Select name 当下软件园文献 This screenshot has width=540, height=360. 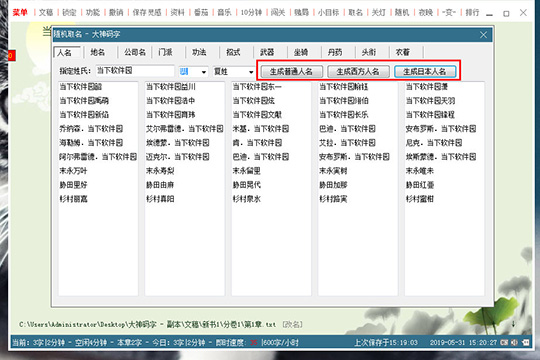pyautogui.click(x=257, y=115)
